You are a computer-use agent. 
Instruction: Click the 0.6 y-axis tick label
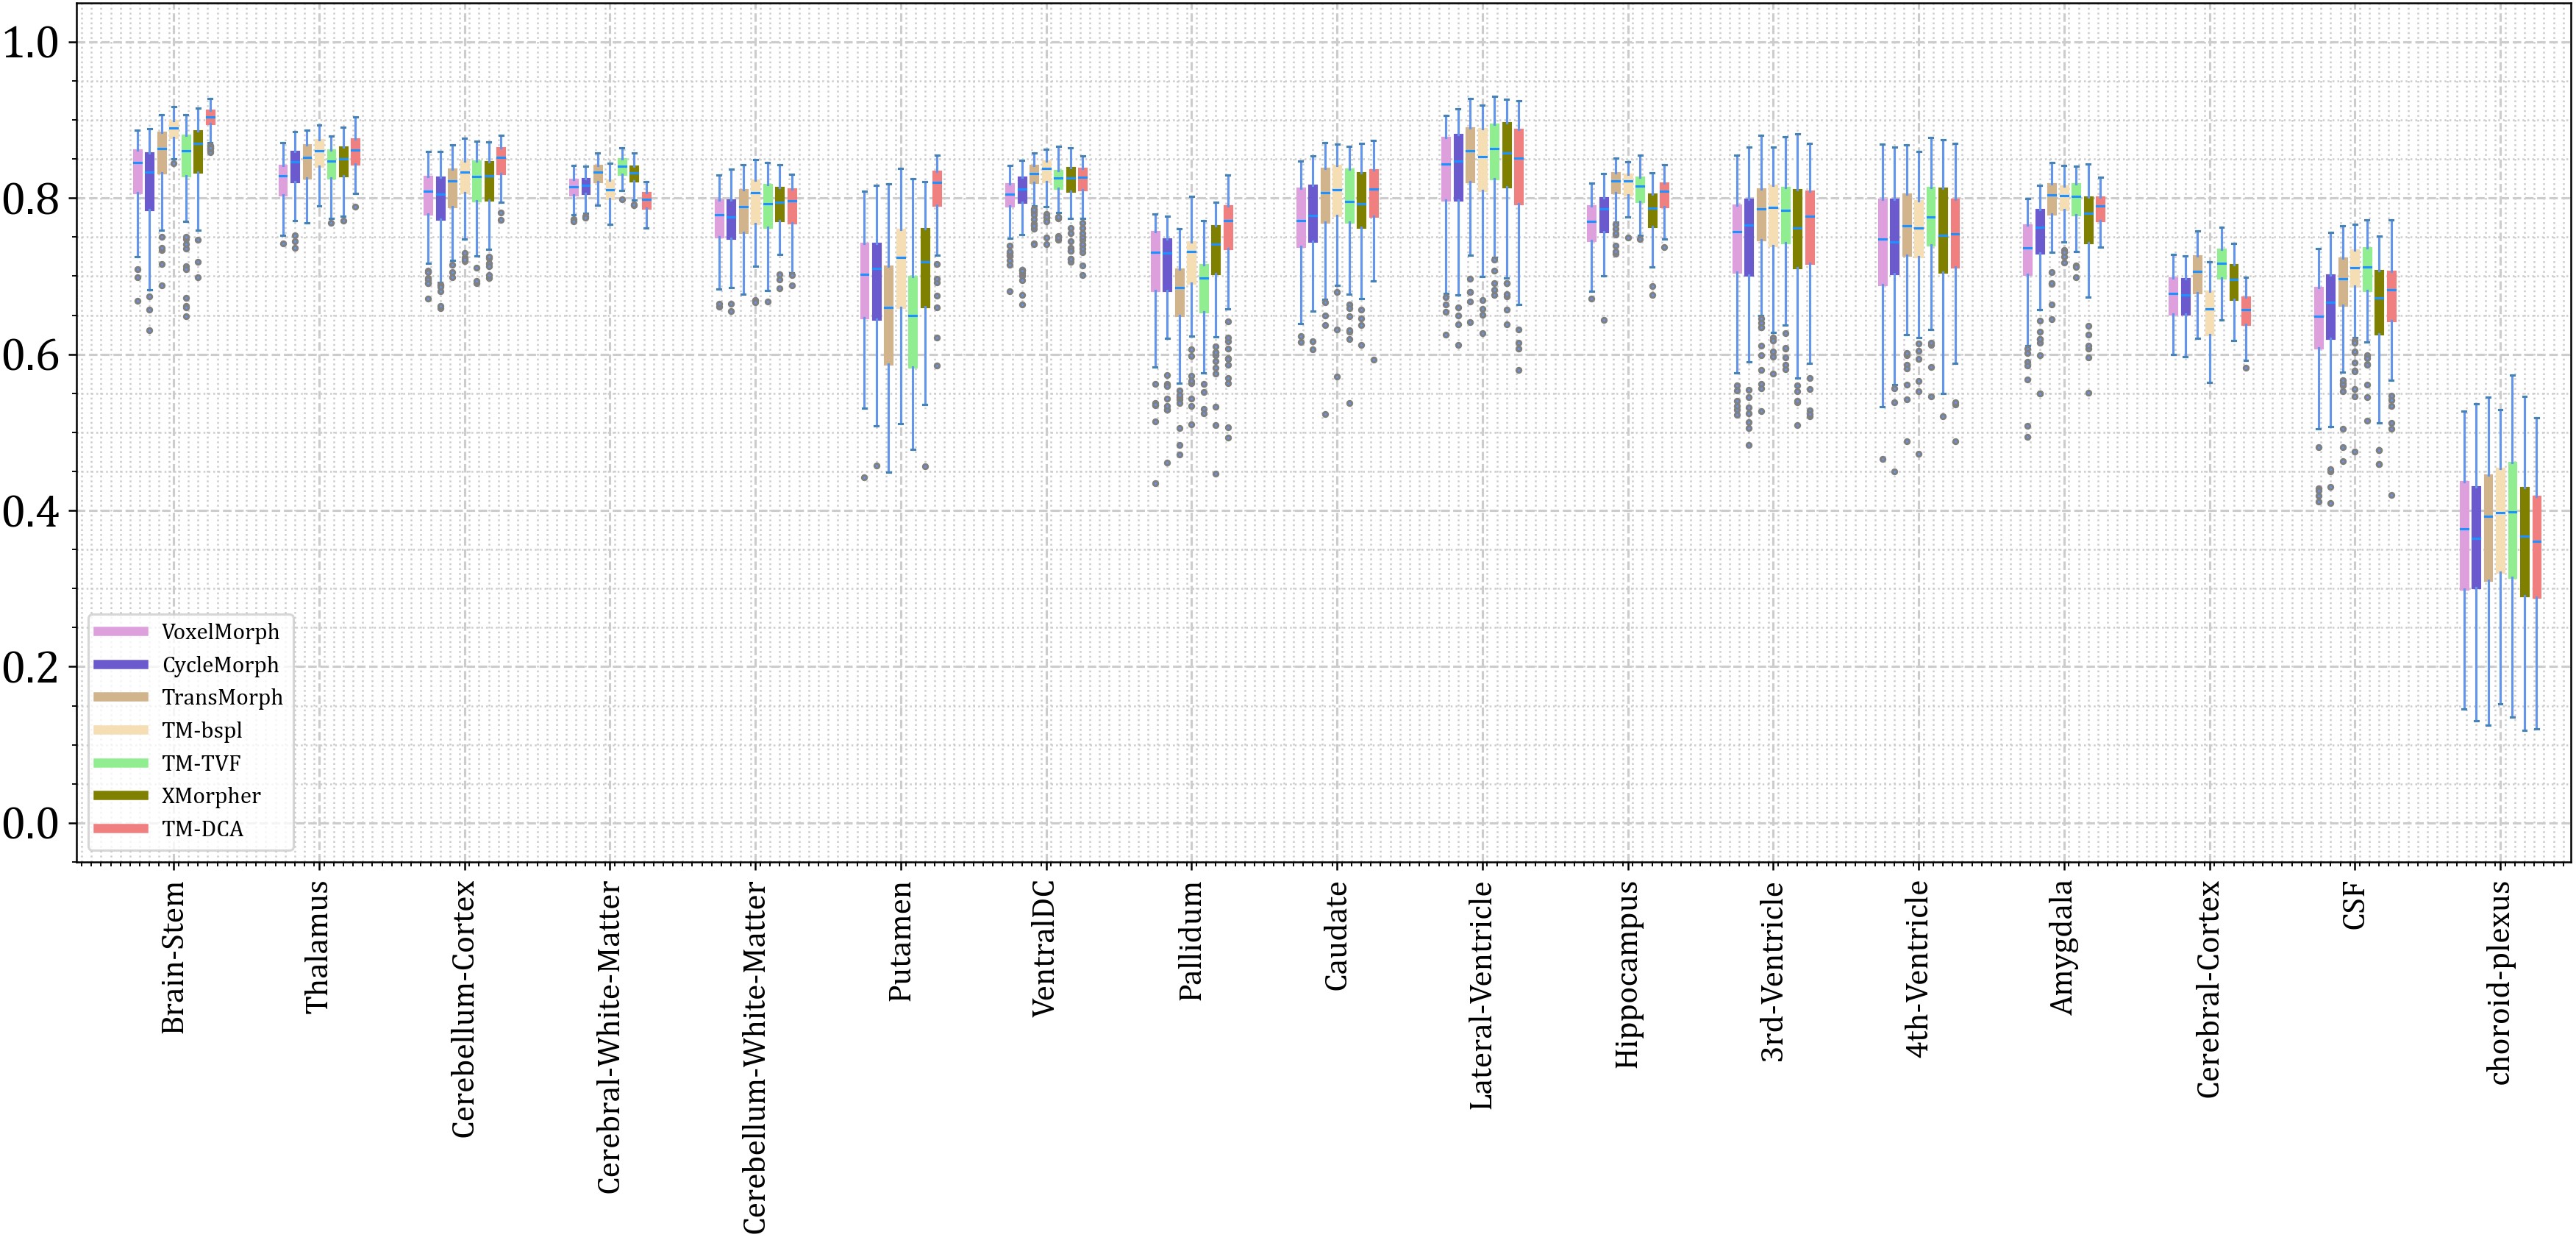[x=32, y=355]
